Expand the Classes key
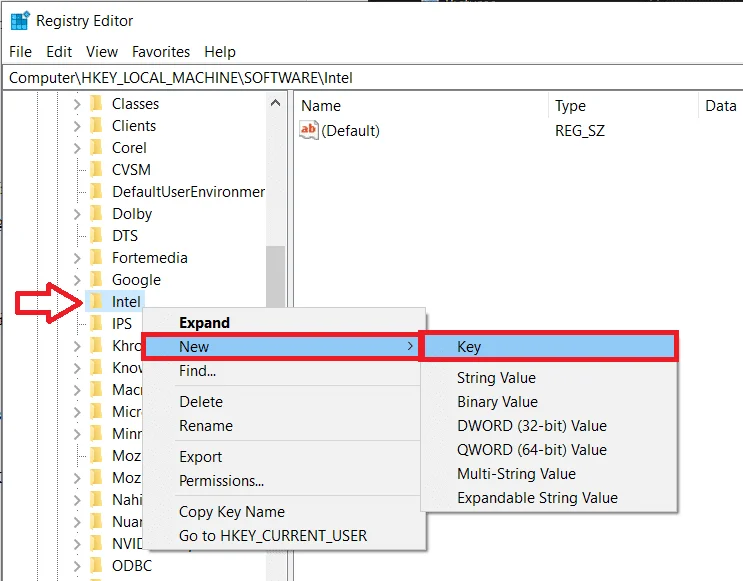 click(x=77, y=104)
